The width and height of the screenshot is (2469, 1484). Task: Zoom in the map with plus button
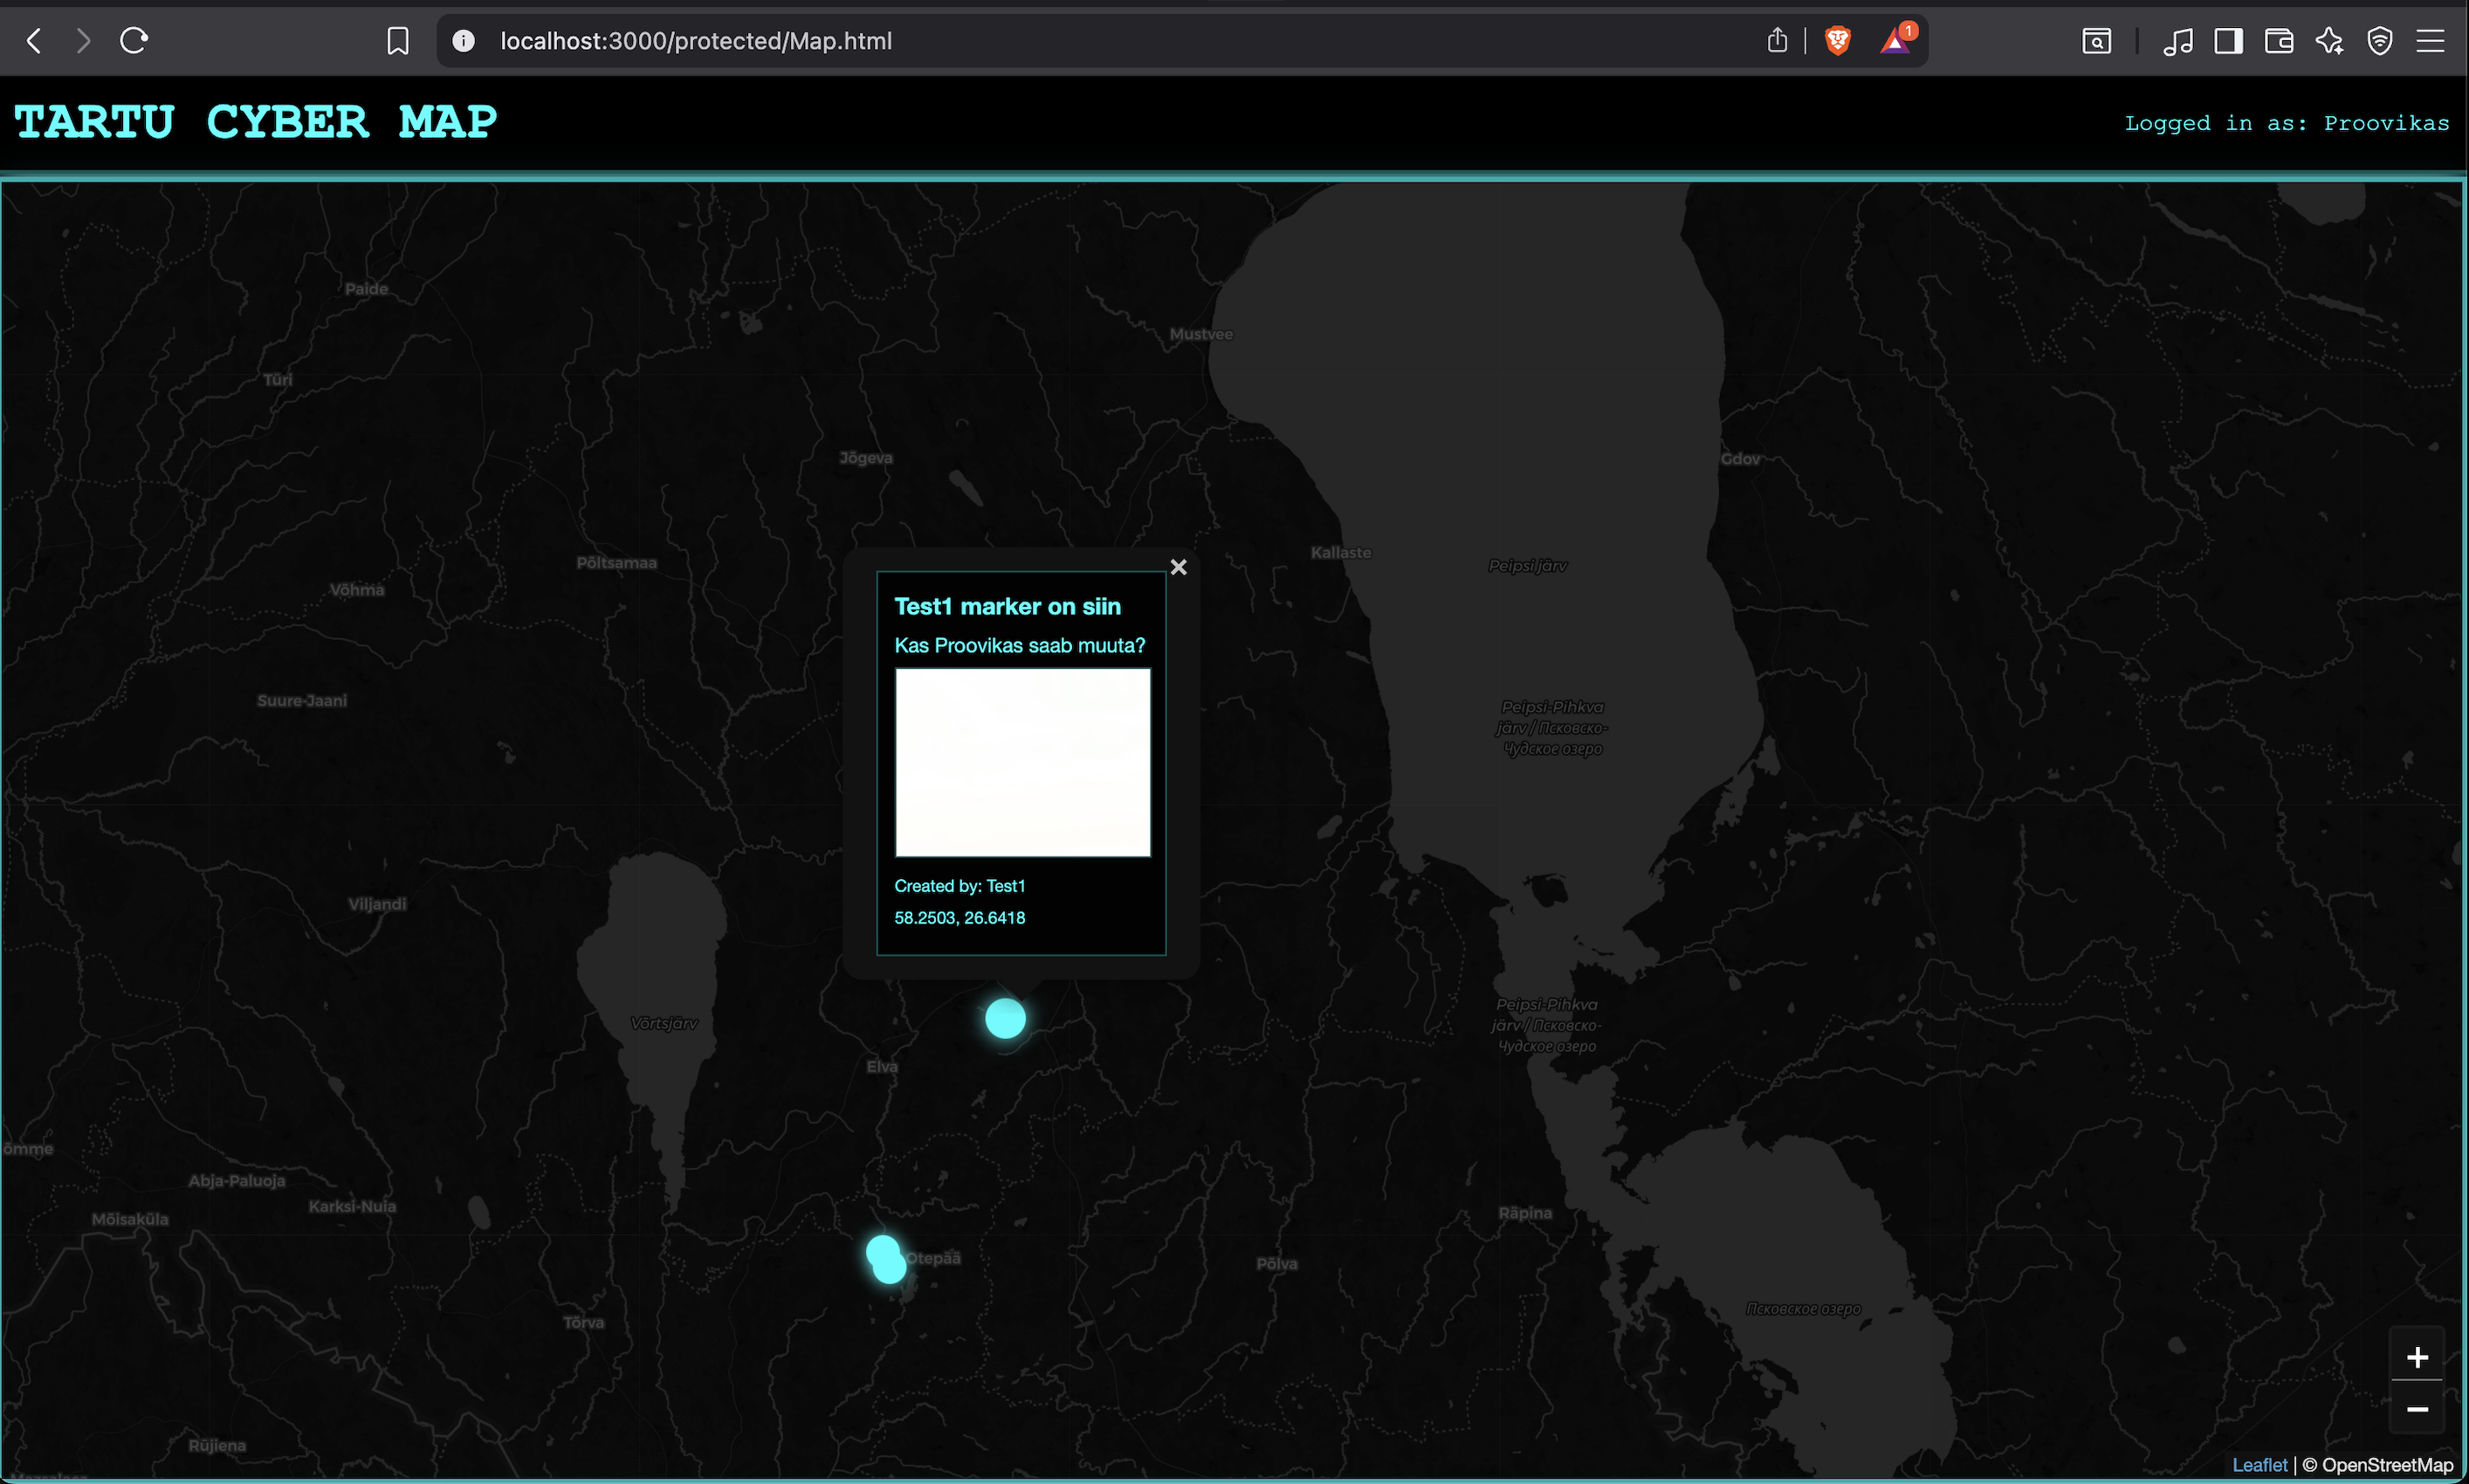point(2417,1357)
